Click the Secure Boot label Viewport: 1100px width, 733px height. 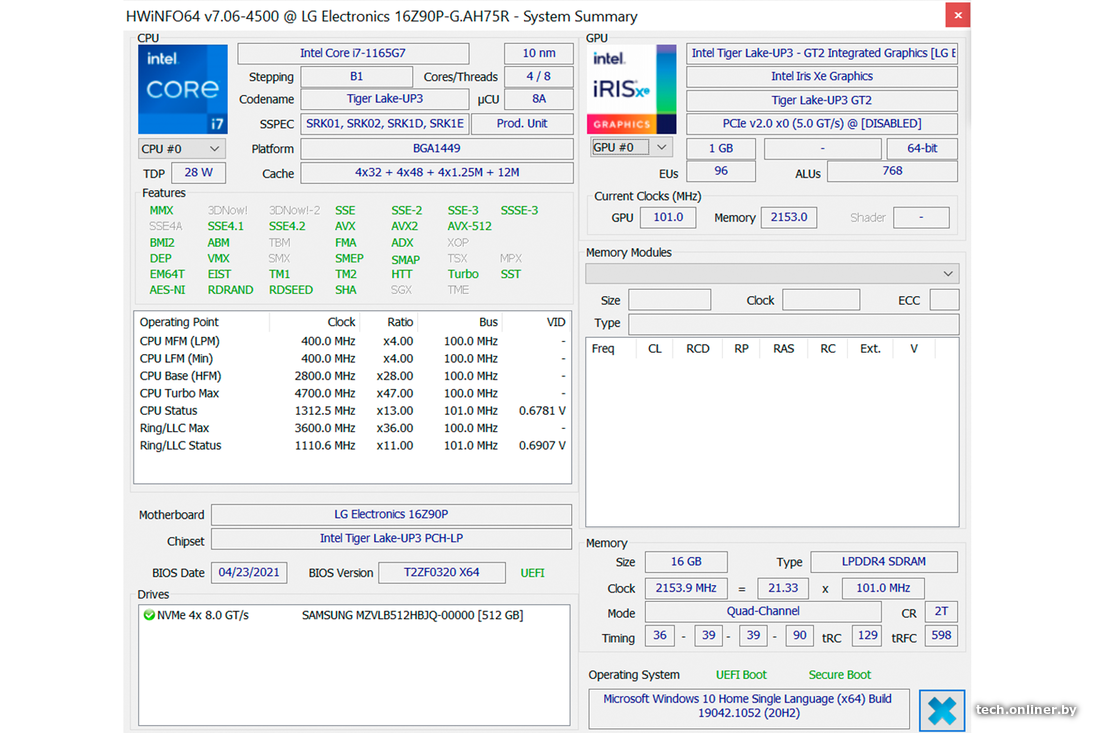click(x=839, y=675)
